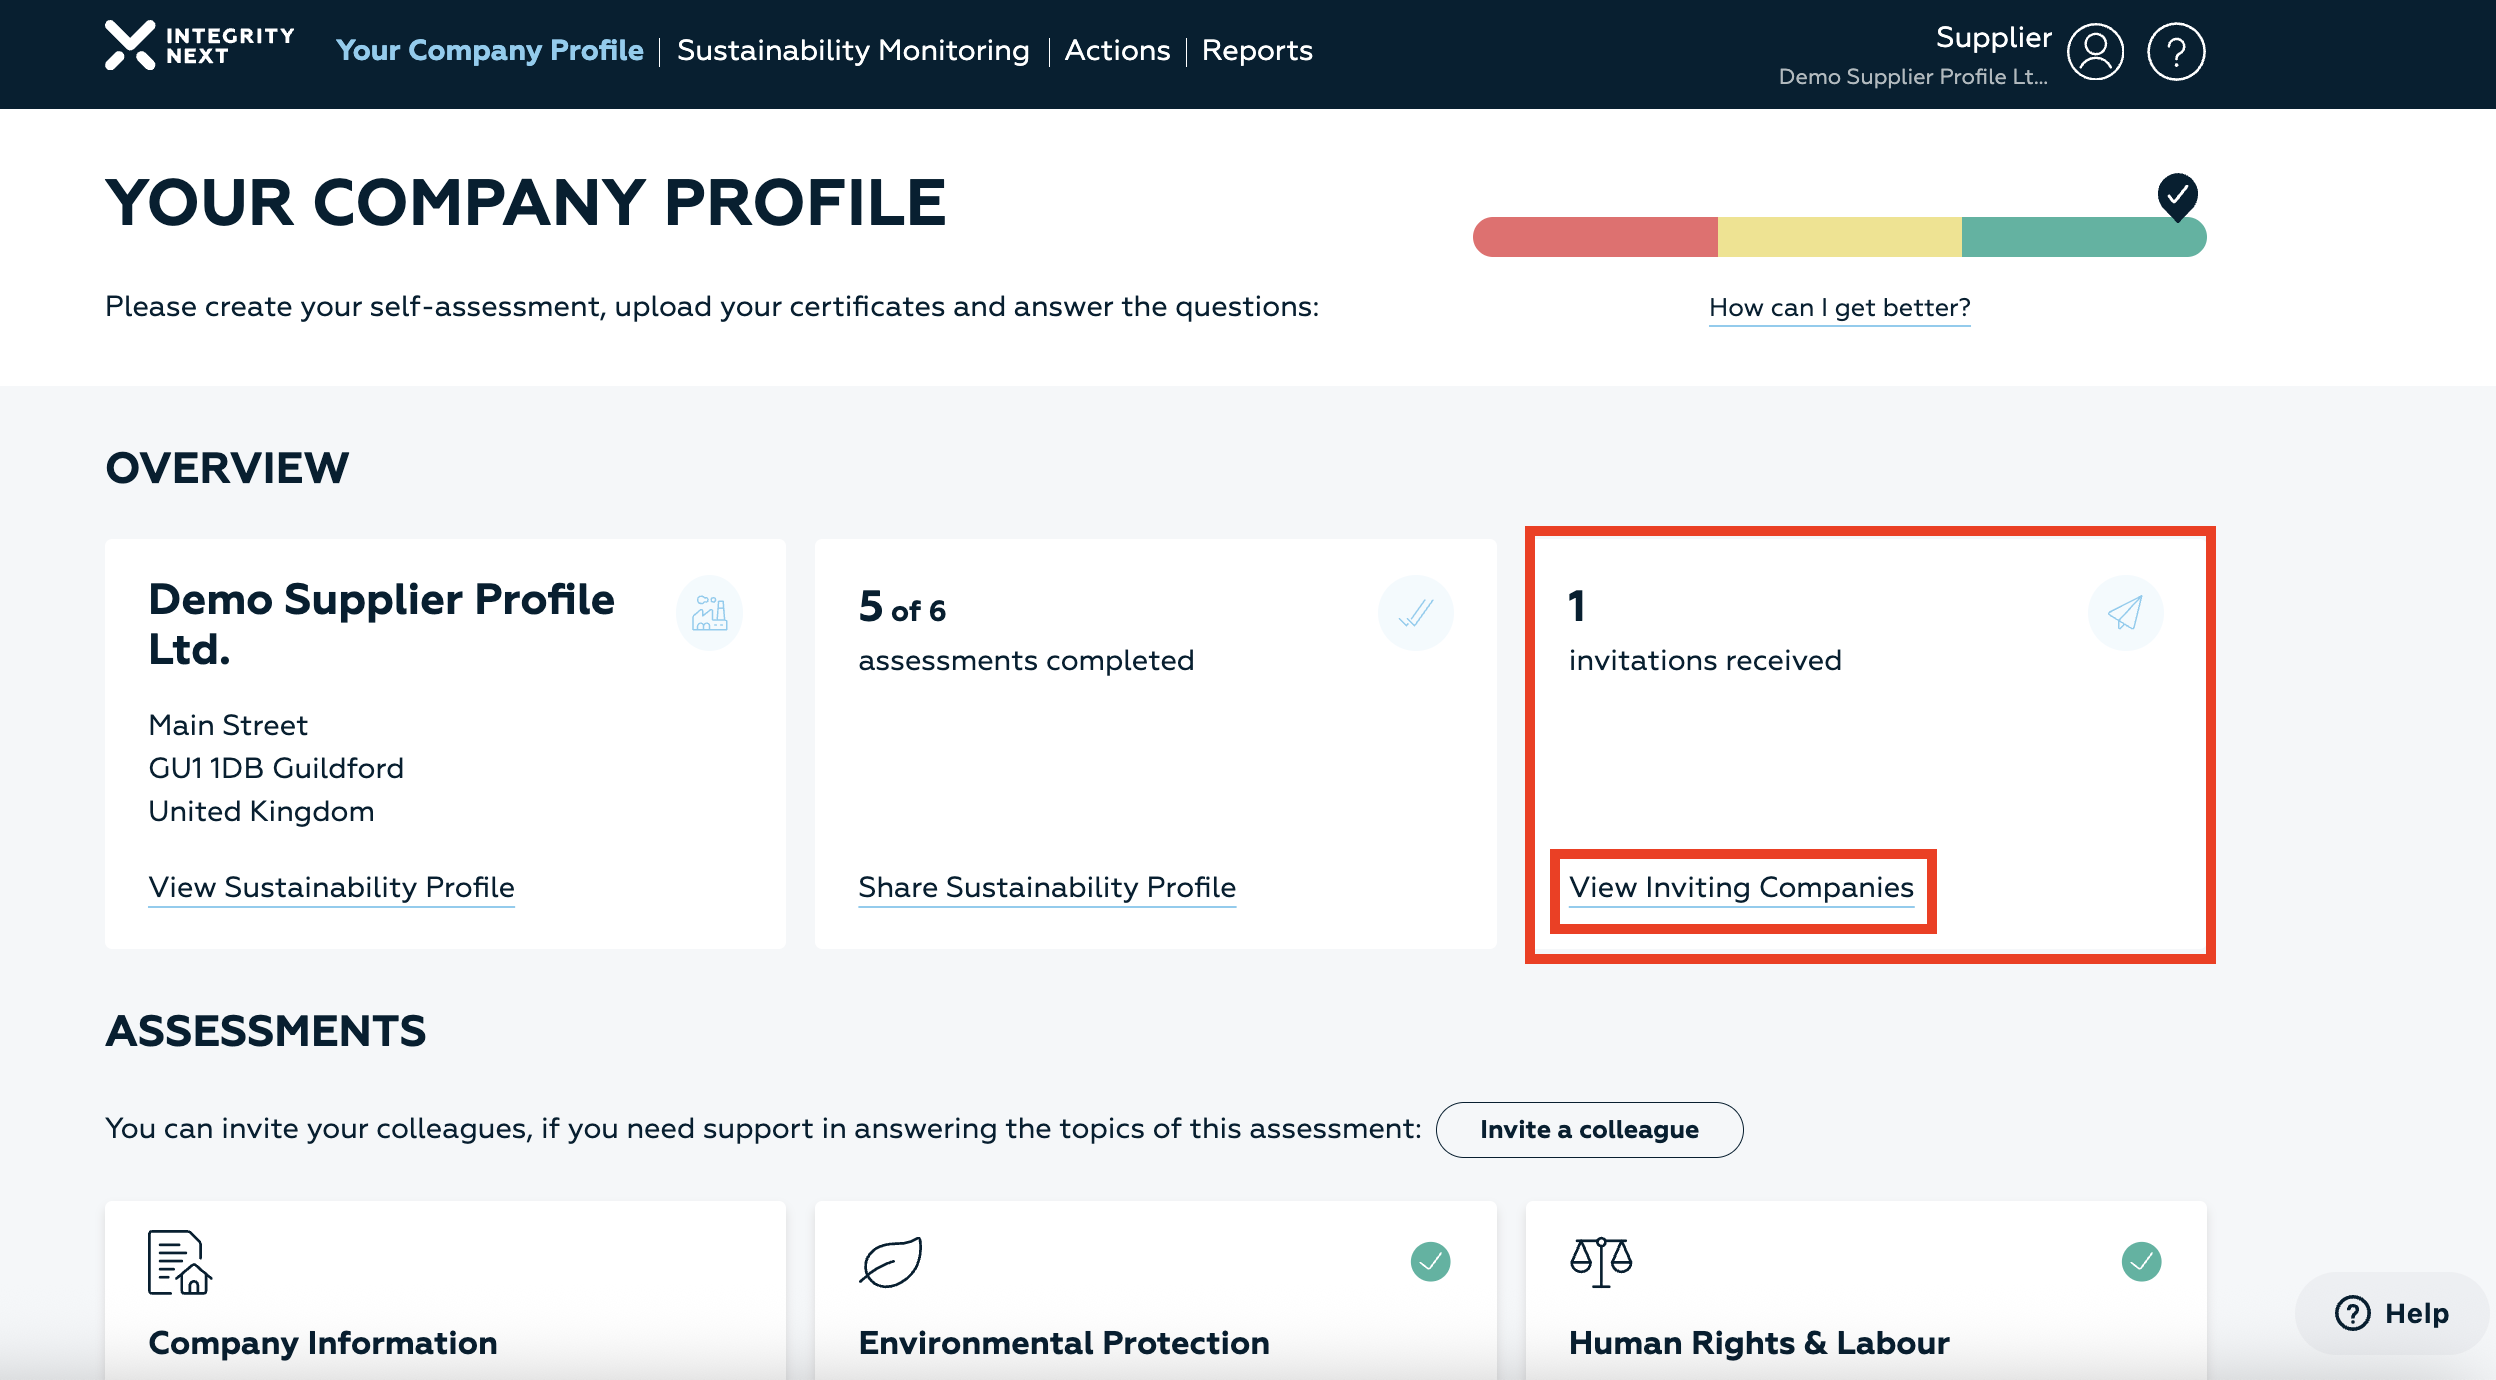
Task: Go to the Actions menu item
Action: (x=1117, y=50)
